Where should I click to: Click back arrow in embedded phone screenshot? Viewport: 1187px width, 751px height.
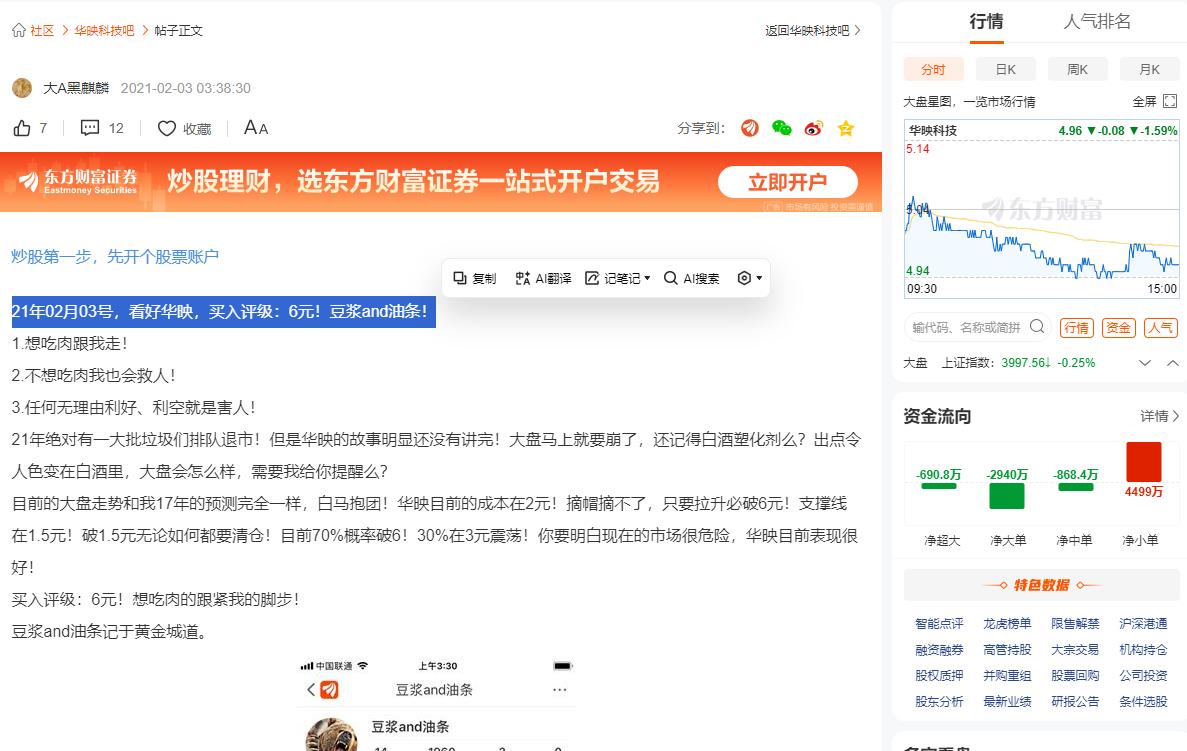[x=311, y=690]
